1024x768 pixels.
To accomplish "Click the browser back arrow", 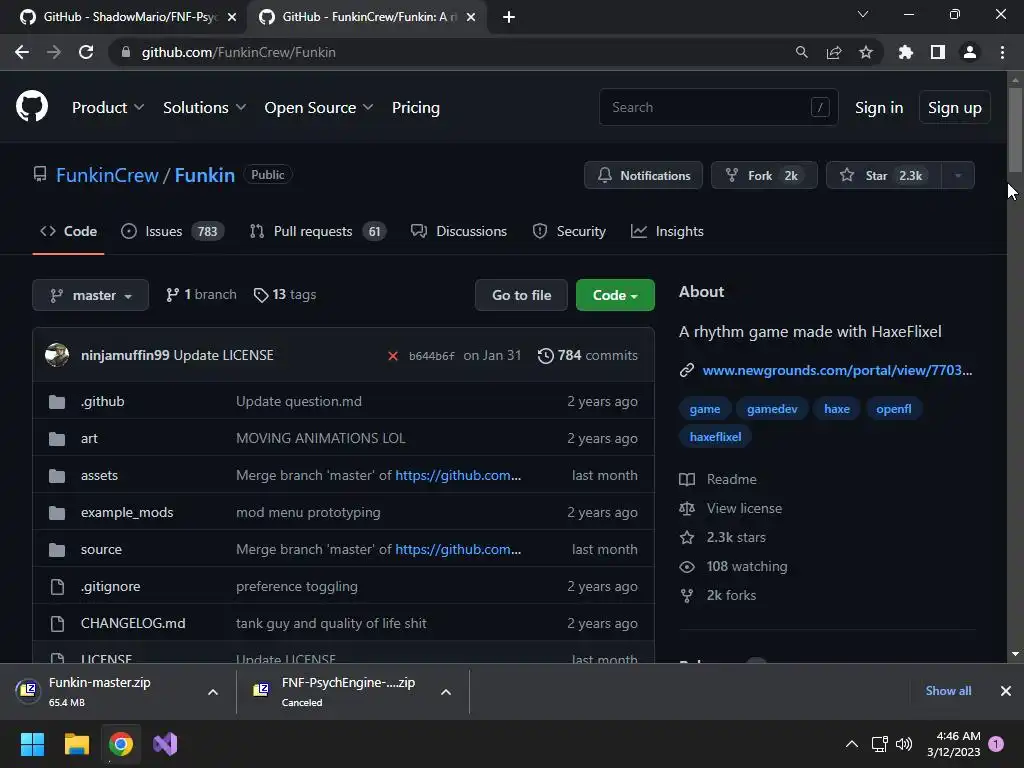I will (22, 52).
